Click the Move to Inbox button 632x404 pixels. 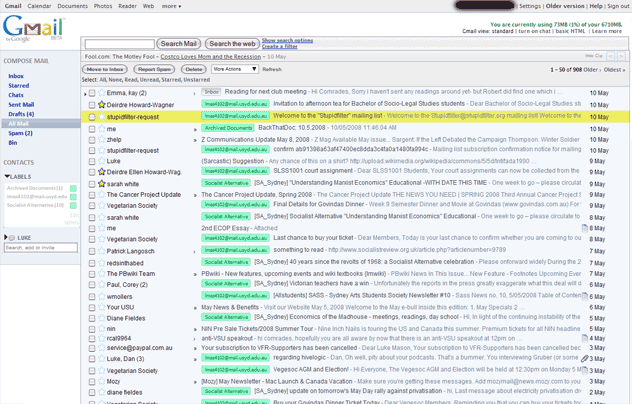pyautogui.click(x=104, y=69)
